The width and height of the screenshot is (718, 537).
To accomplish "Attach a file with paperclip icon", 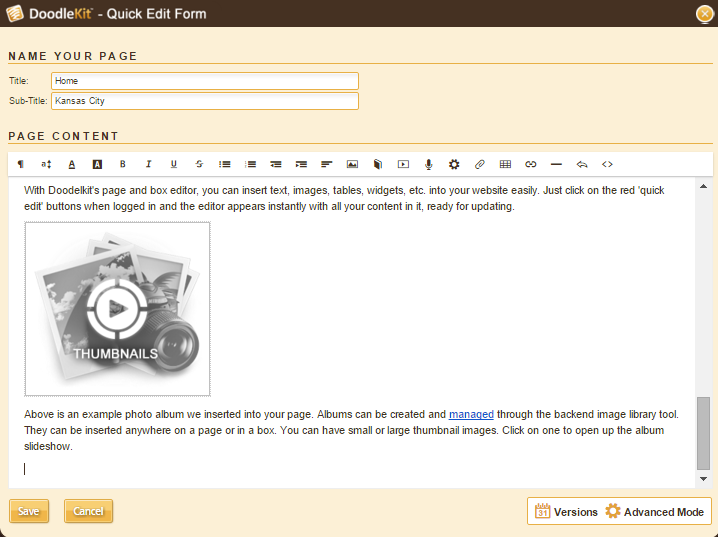I will (479, 164).
